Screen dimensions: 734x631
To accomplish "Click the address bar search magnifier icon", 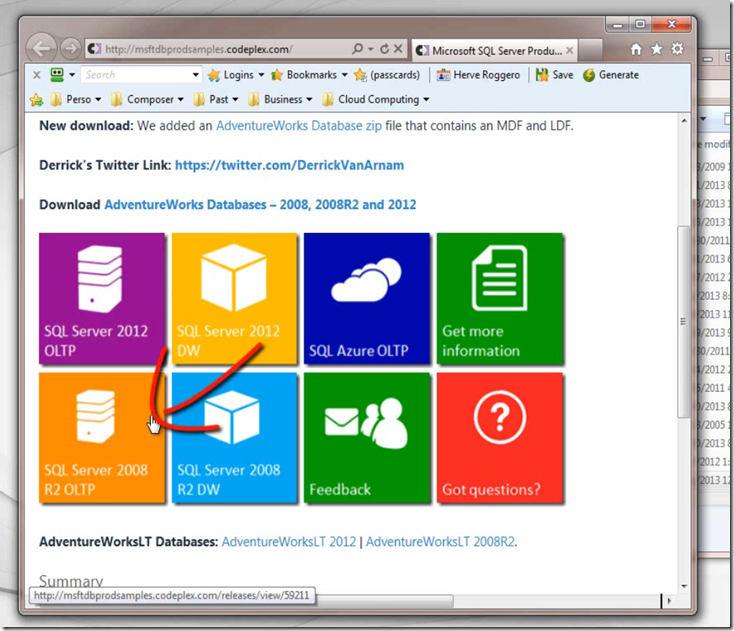I will click(x=357, y=49).
